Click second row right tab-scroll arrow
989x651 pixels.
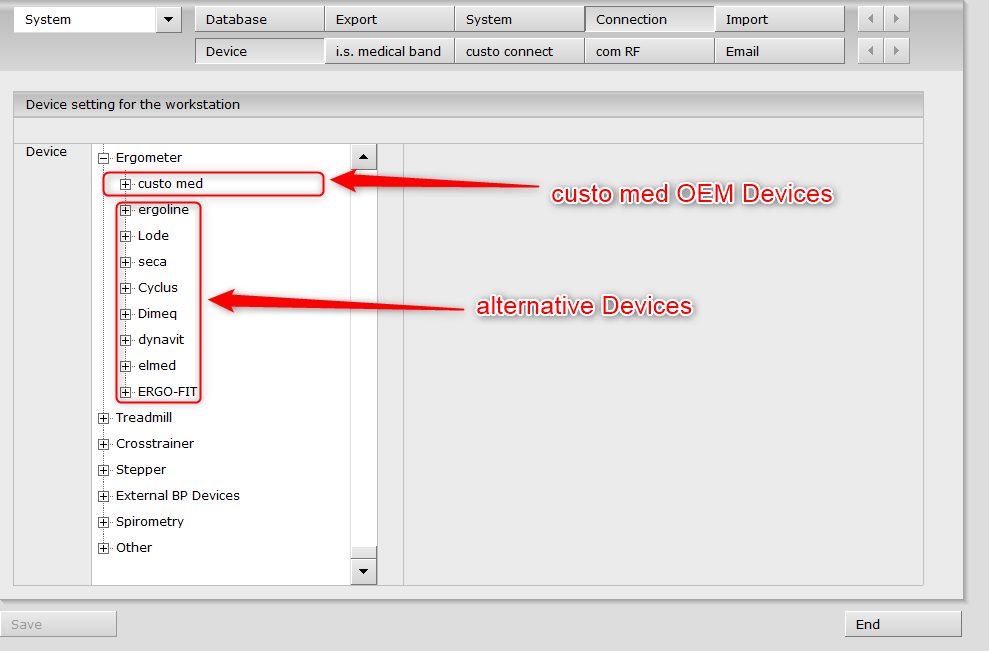(896, 51)
